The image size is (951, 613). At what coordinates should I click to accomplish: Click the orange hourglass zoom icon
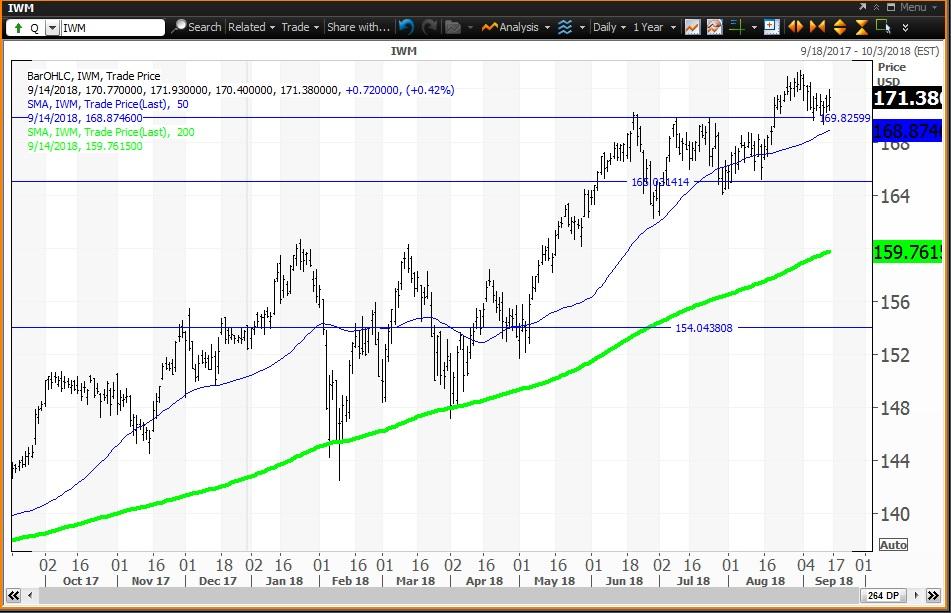point(862,27)
